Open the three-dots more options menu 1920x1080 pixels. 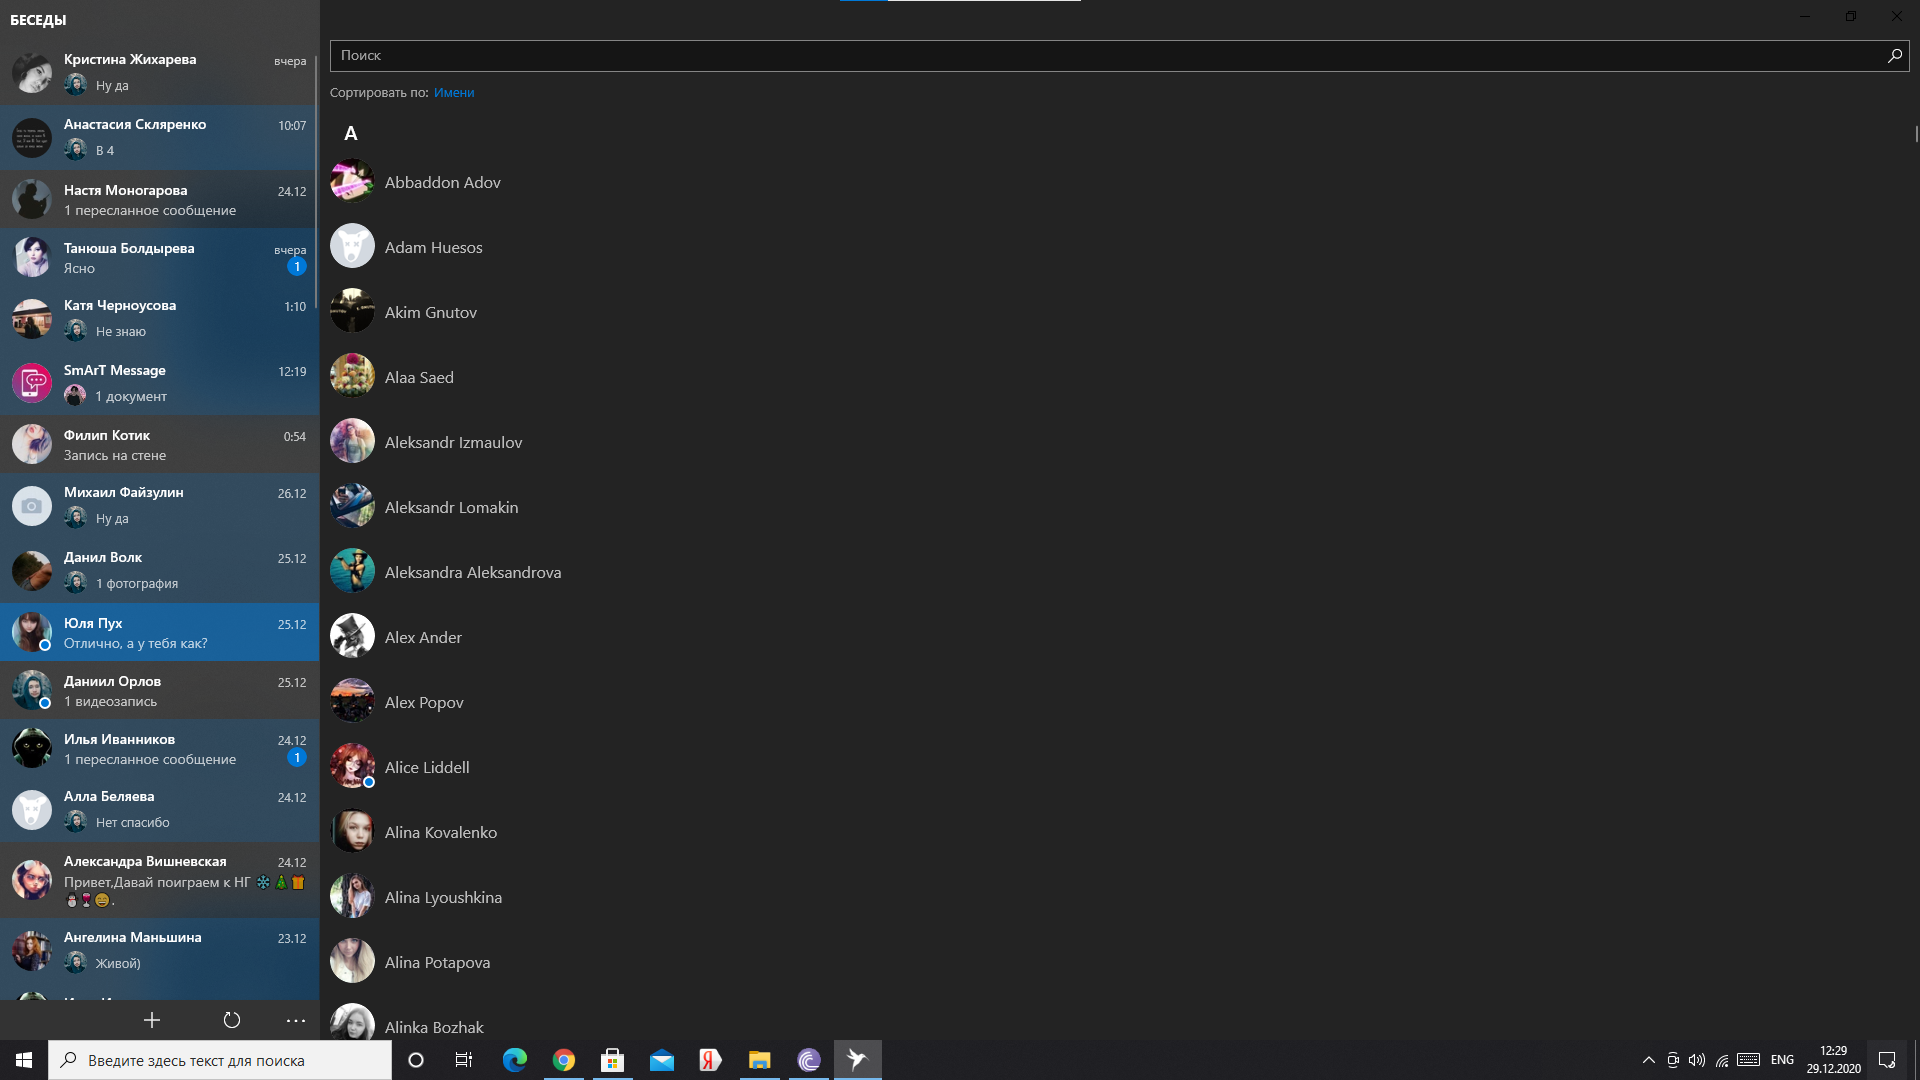296,1020
